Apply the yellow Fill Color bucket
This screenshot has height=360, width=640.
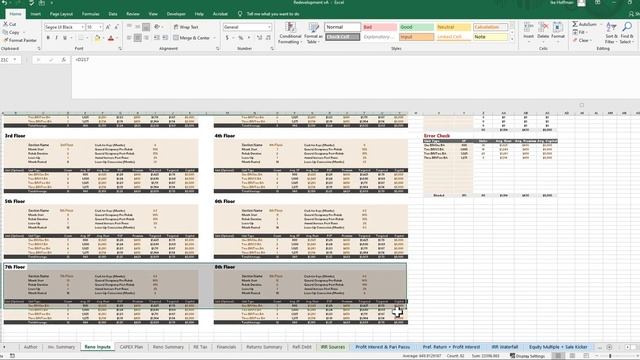click(97, 38)
